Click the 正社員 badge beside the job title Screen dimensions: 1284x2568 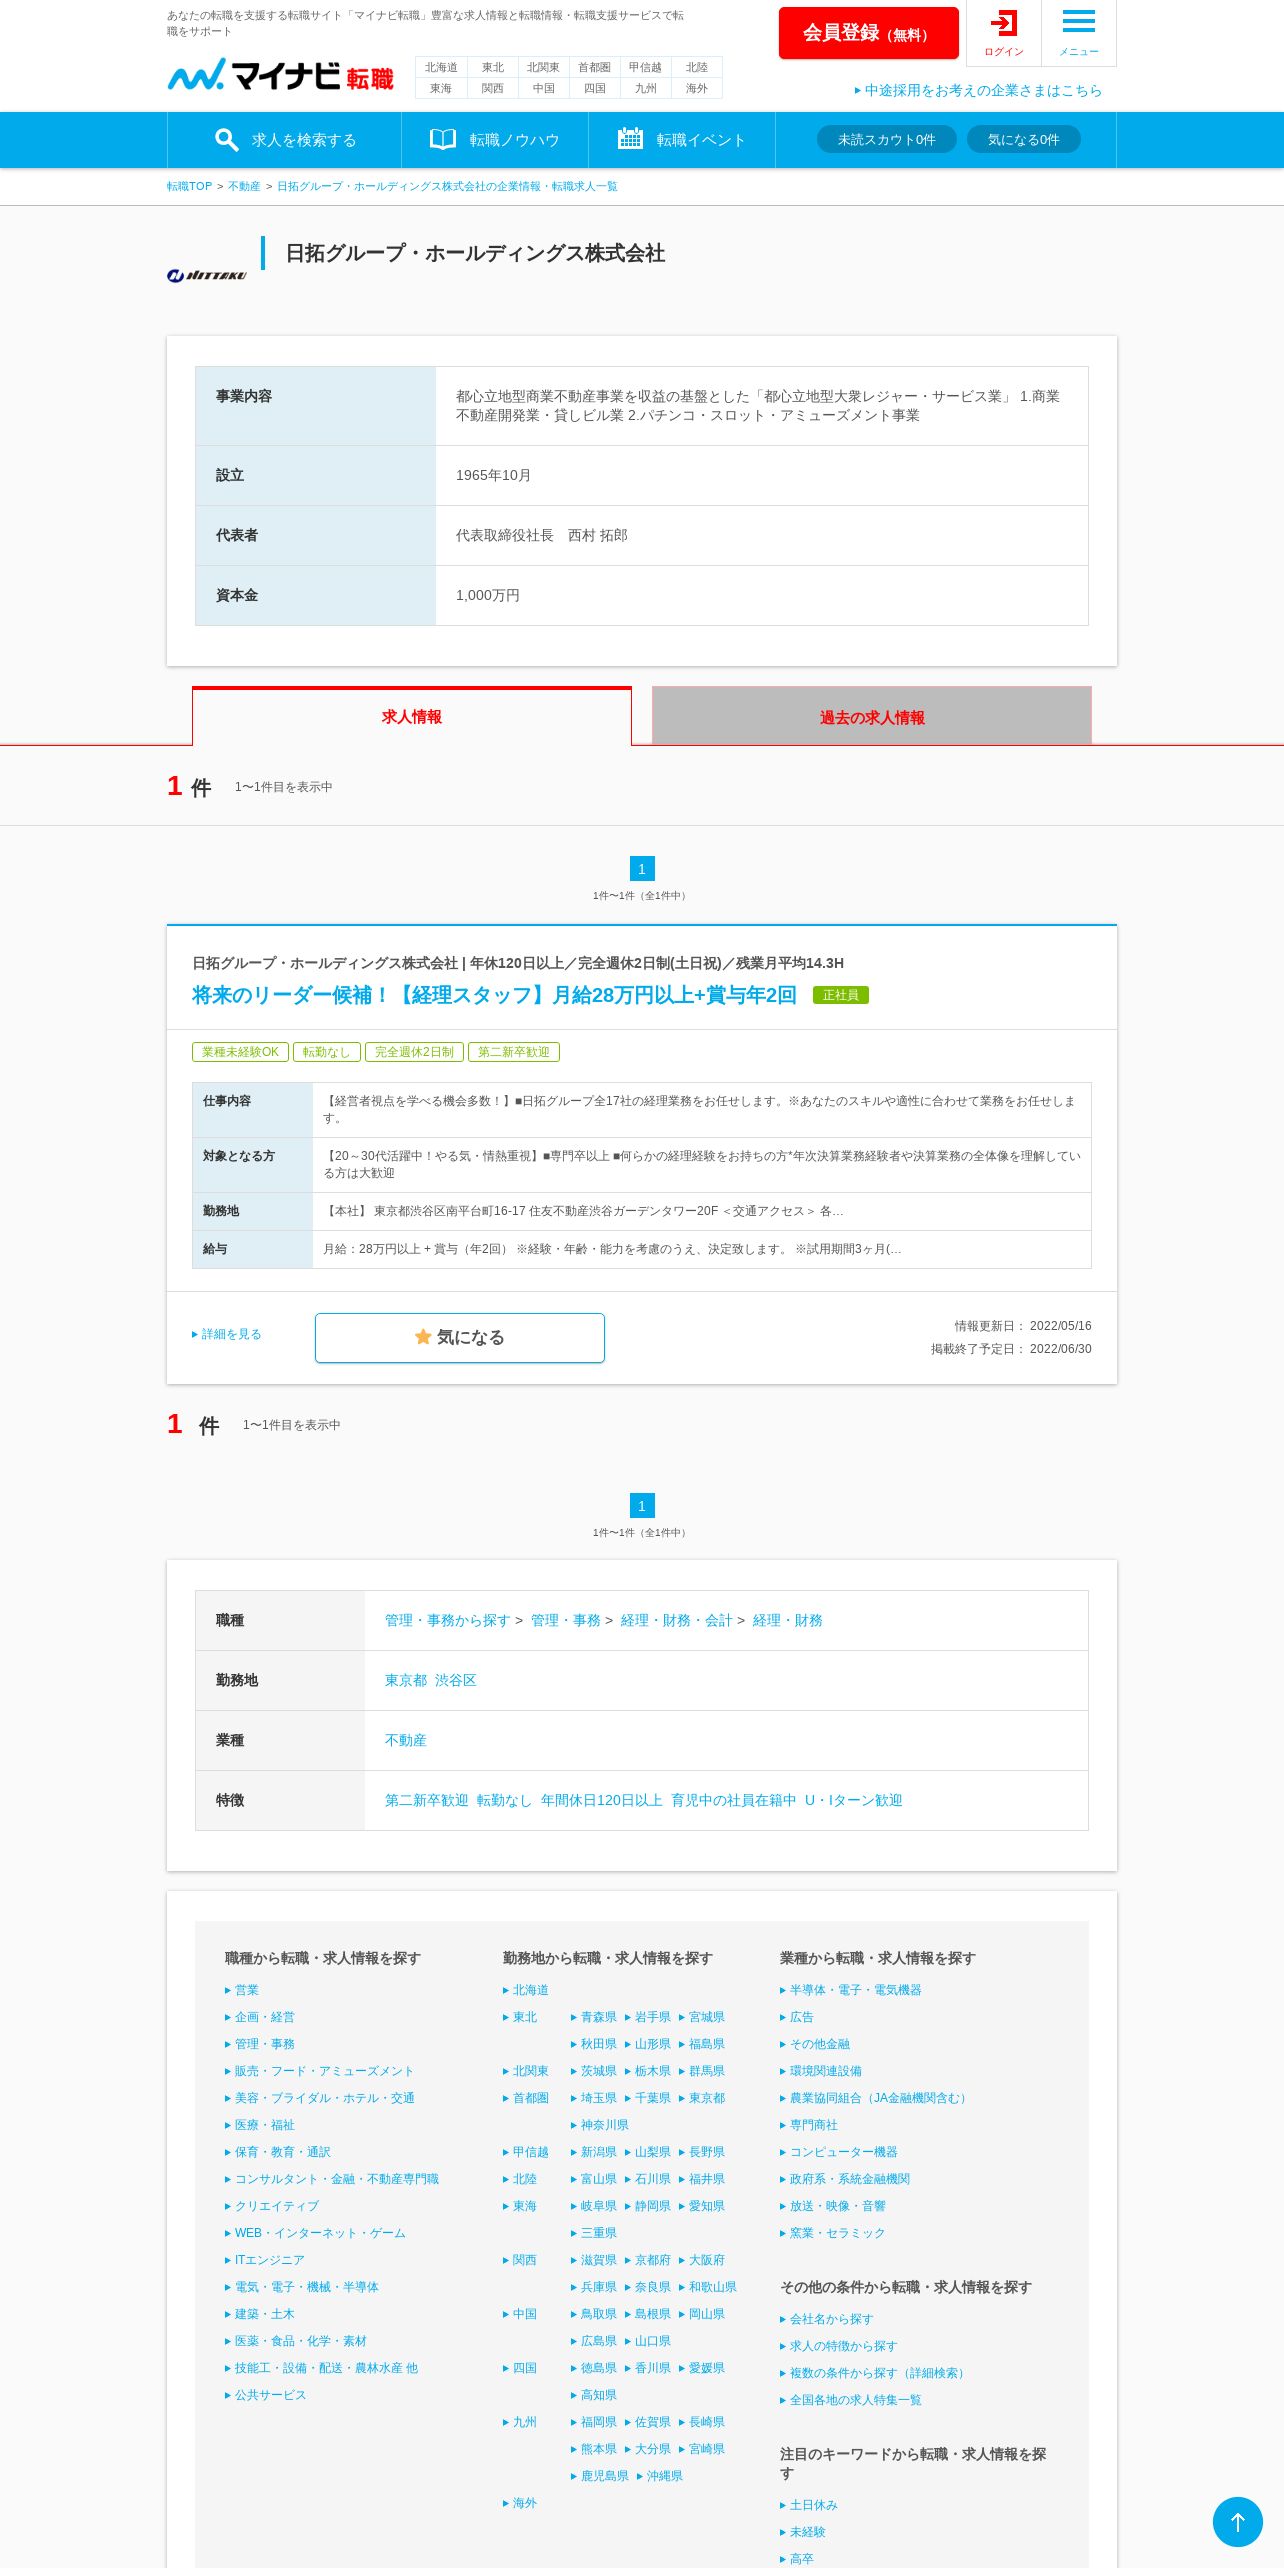coord(841,995)
